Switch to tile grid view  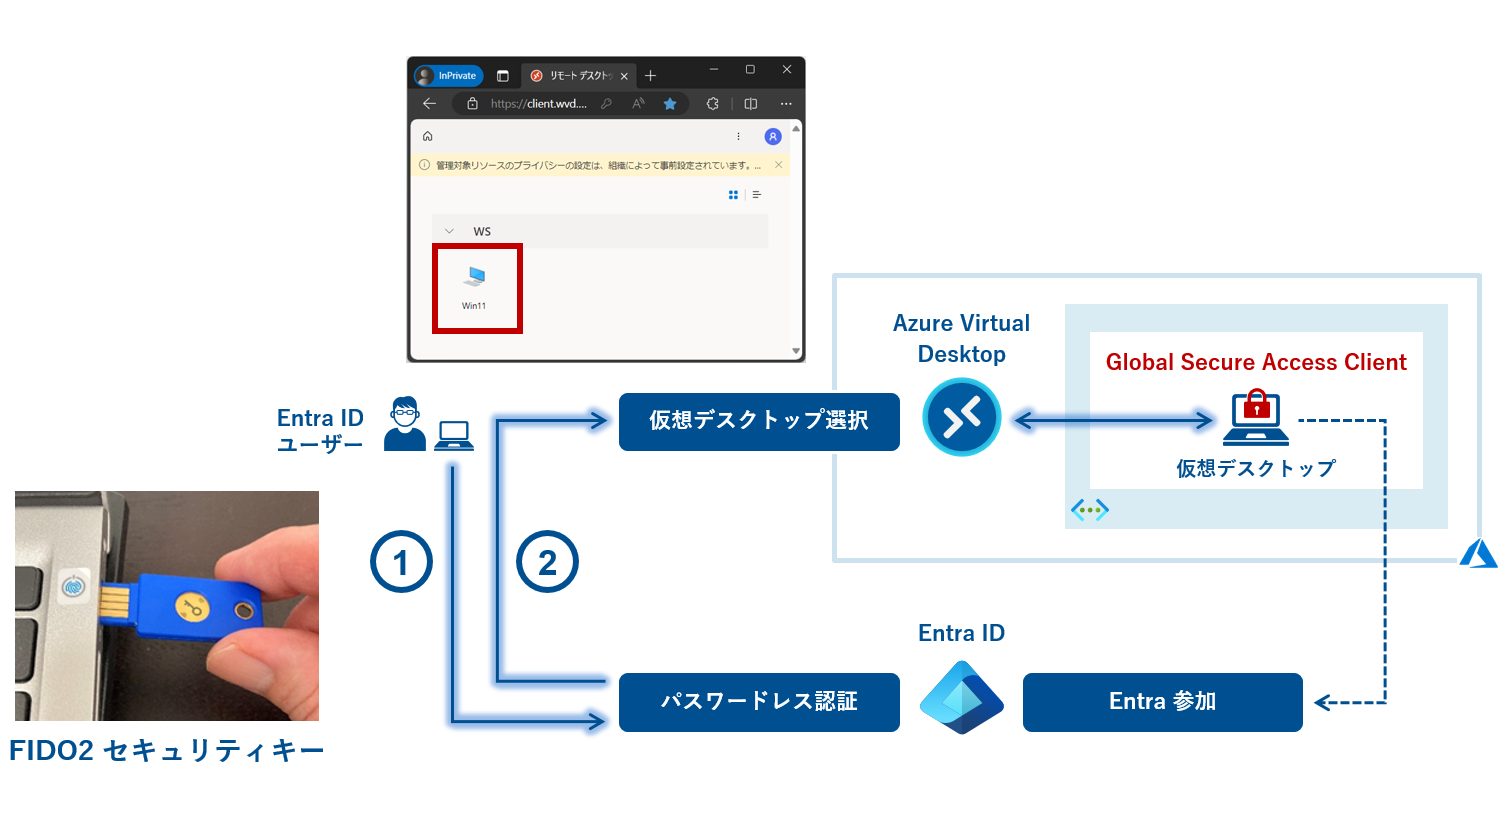[x=733, y=195]
